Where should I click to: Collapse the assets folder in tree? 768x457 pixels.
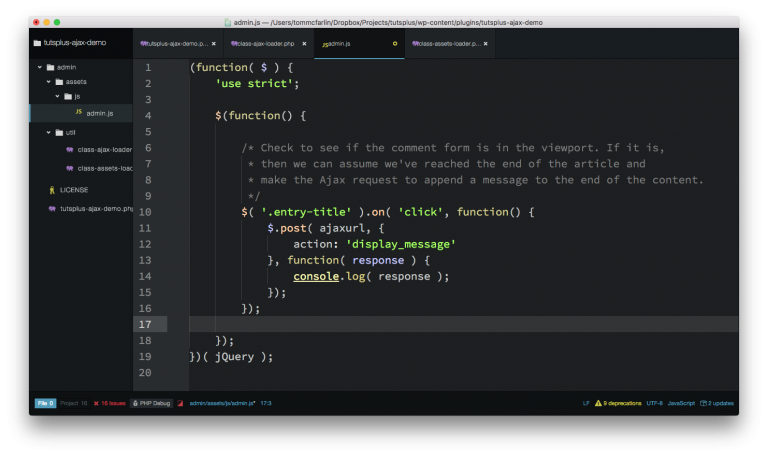point(48,82)
